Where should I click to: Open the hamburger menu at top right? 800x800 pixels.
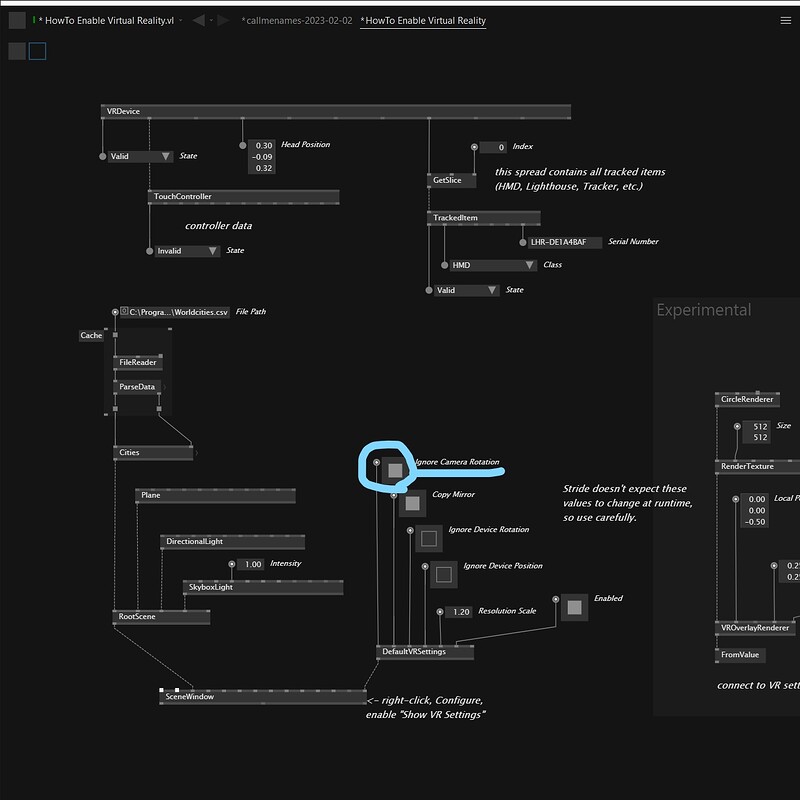(785, 20)
